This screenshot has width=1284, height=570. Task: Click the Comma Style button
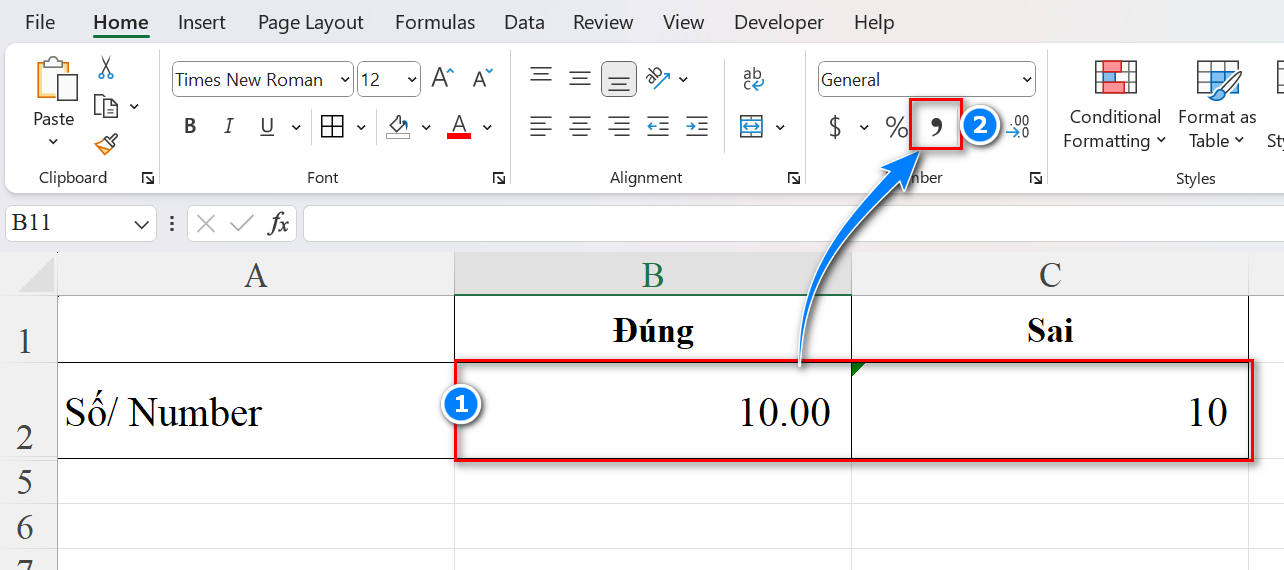(936, 126)
